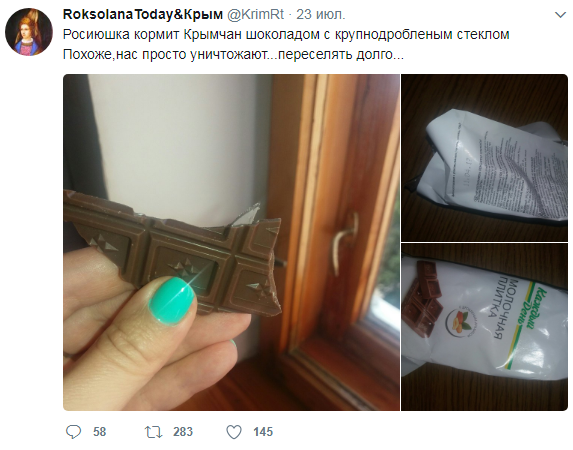This screenshot has height=450, width=573.
Task: Click the tweet's first line about Крымчан
Action: (286, 34)
